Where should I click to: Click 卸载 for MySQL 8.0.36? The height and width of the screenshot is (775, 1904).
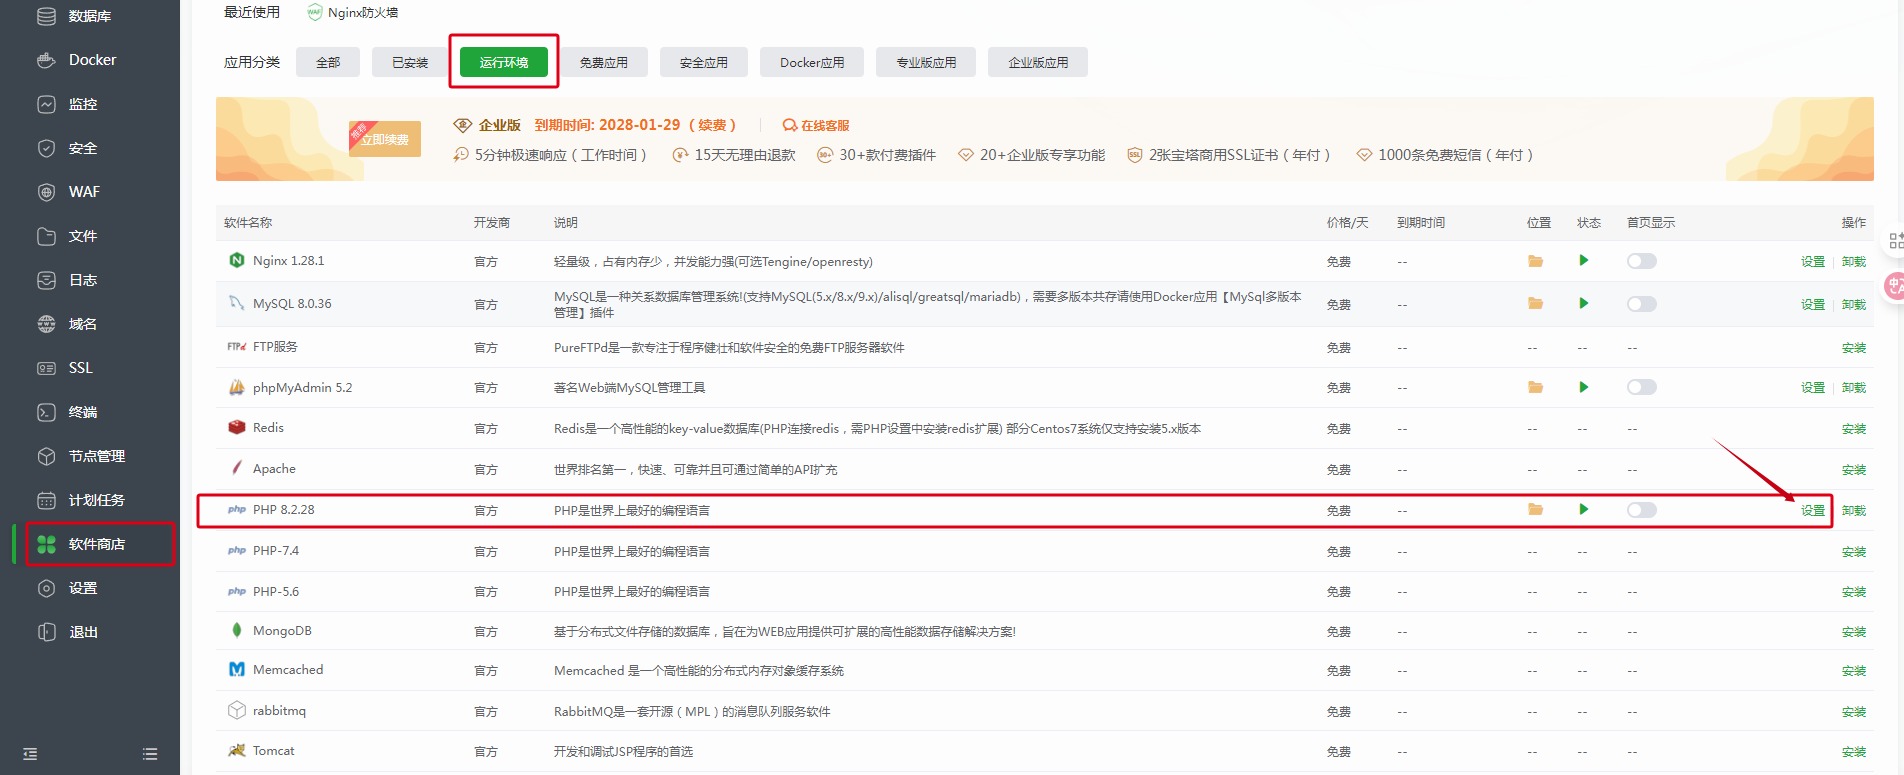1854,305
